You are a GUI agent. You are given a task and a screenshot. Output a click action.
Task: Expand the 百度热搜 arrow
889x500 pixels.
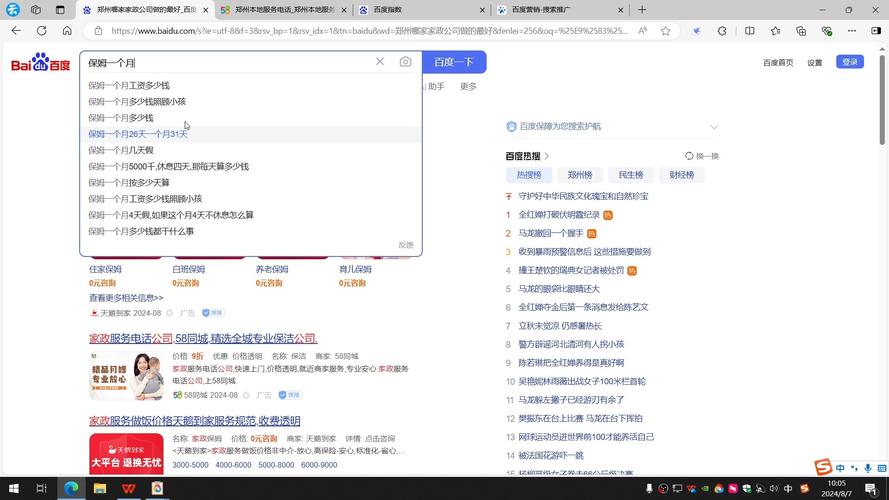547,156
